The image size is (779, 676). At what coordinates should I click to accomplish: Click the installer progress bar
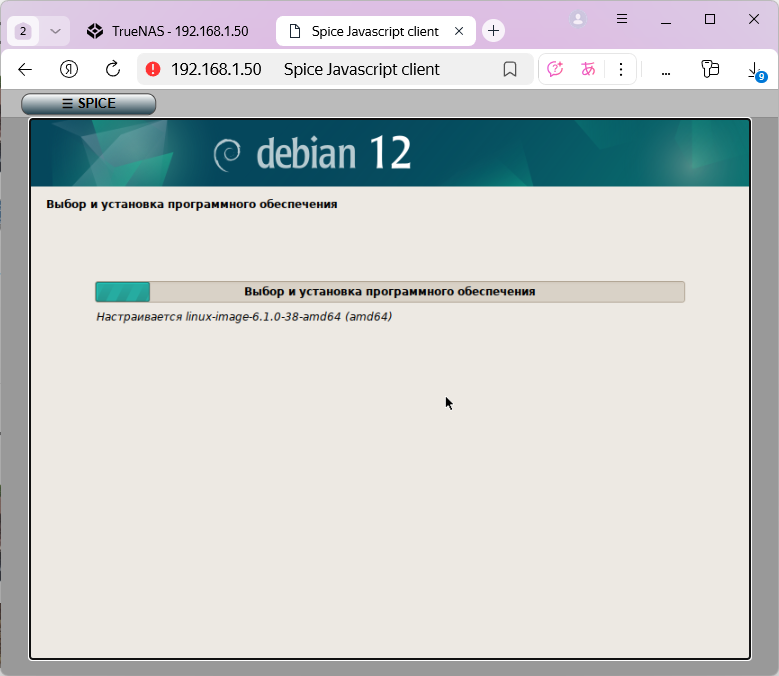coord(390,292)
